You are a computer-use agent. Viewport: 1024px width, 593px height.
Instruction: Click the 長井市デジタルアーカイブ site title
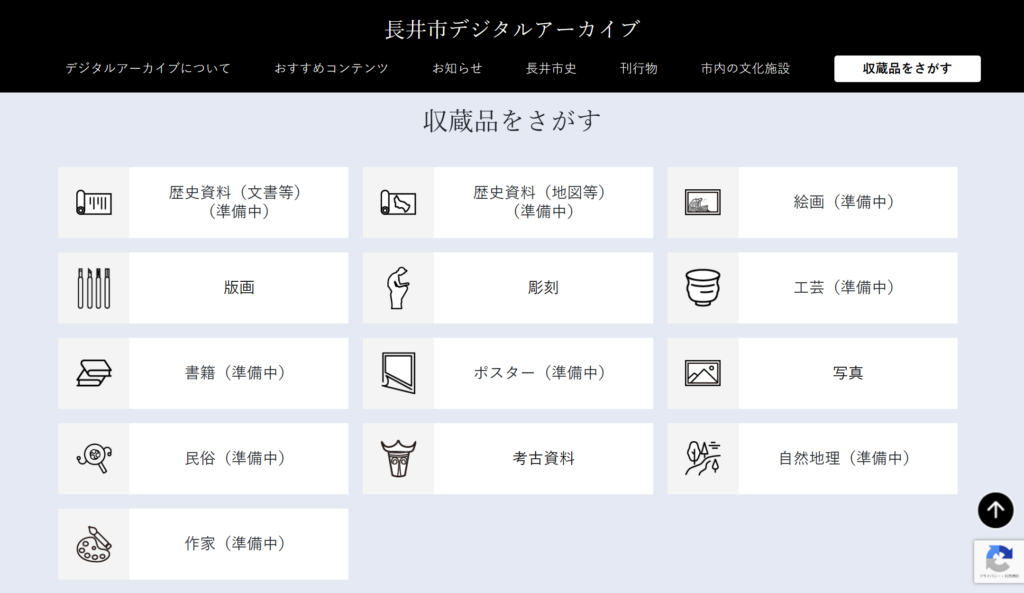(512, 29)
